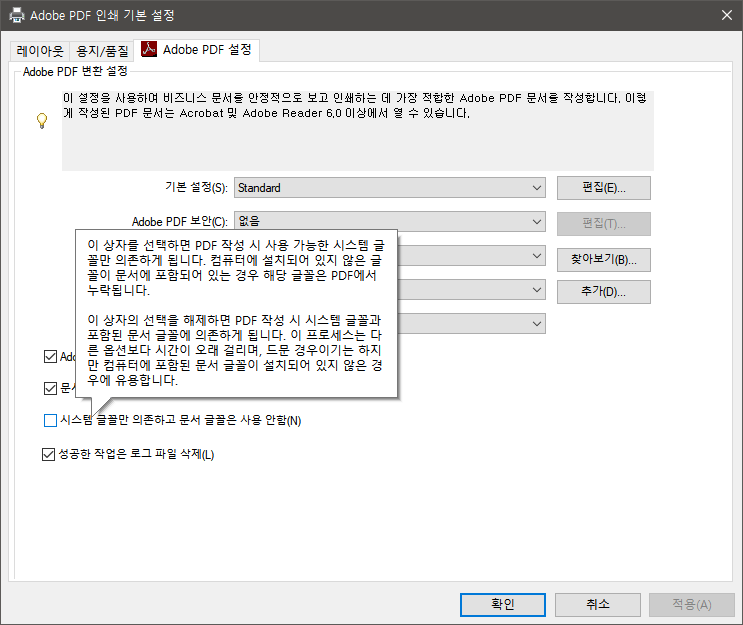743x625 pixels.
Task: Close the Adobe PDF 인쇄 기본 설정 dialog
Action: click(727, 15)
